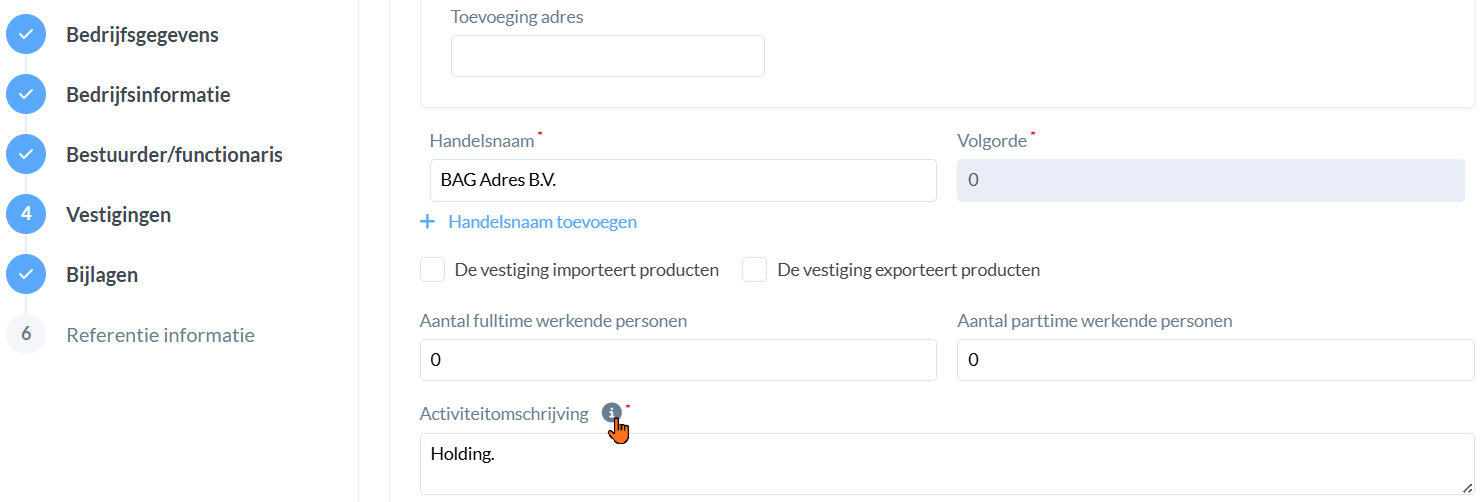This screenshot has height=502, width=1482.
Task: Click the Bijlagen checkmark step icon
Action: (x=26, y=274)
